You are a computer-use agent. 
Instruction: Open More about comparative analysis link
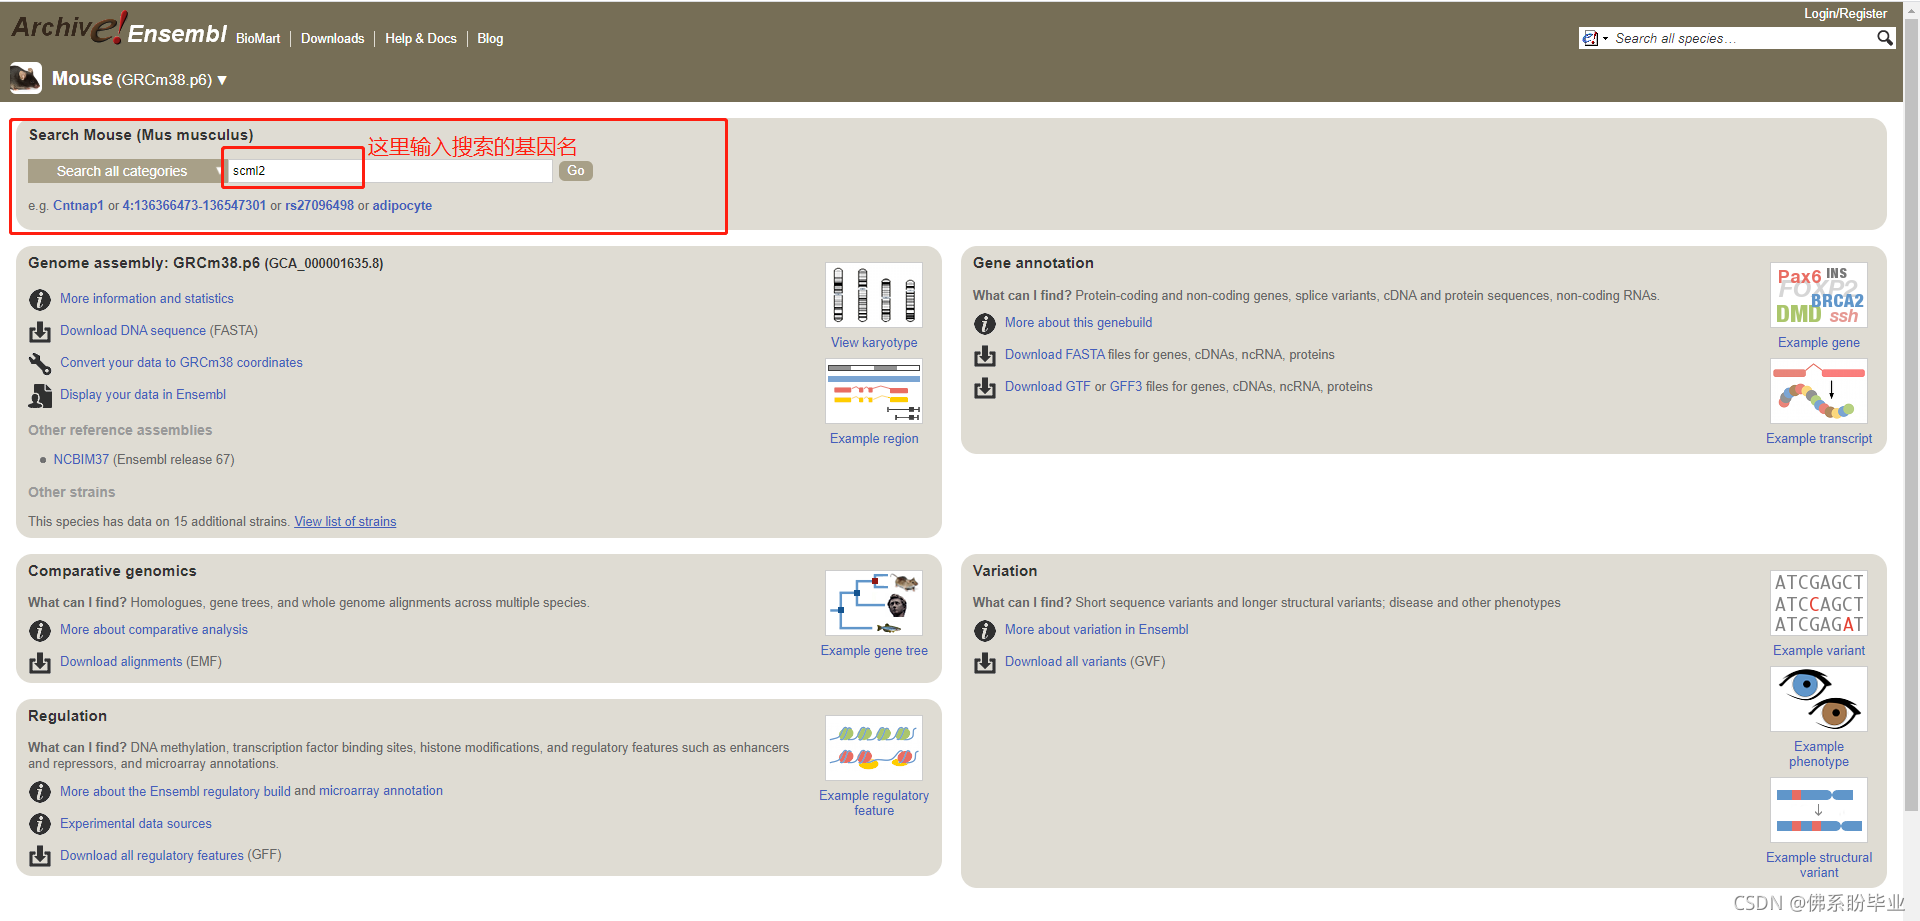point(154,629)
